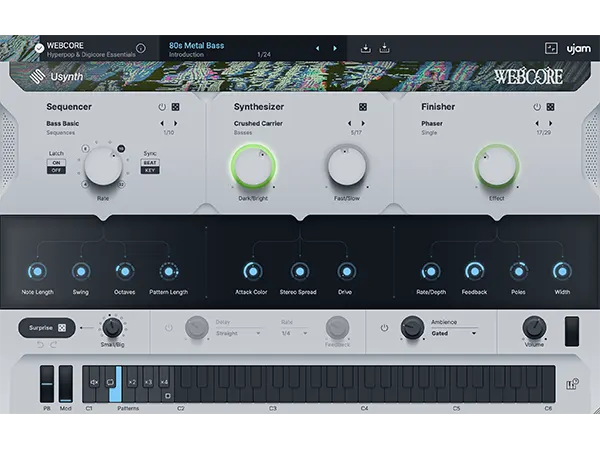Screen dimensions: 600x450
Task: Go to next global preset
Action: pos(335,48)
